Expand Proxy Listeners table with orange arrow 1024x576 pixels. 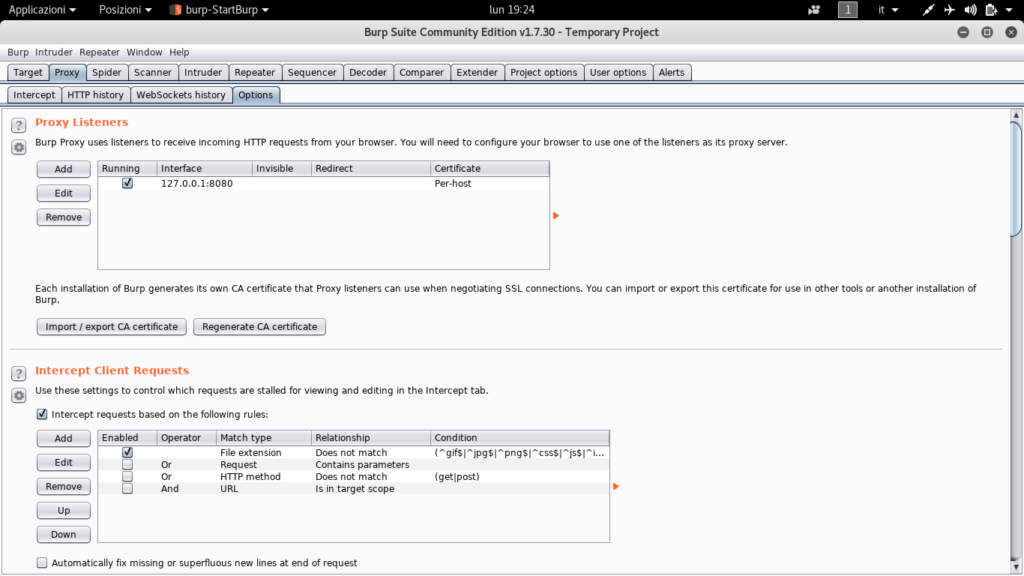pyautogui.click(x=556, y=216)
